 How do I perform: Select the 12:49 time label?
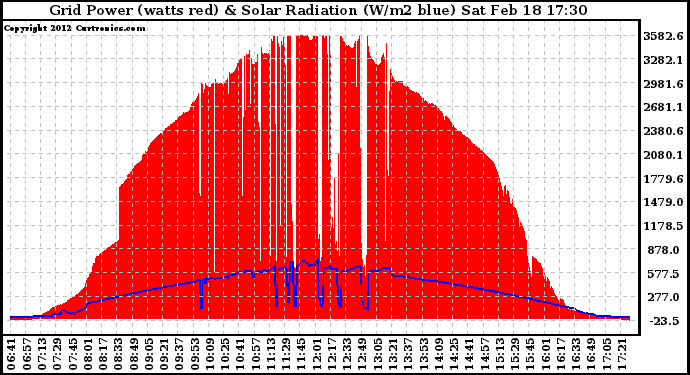coord(362,353)
